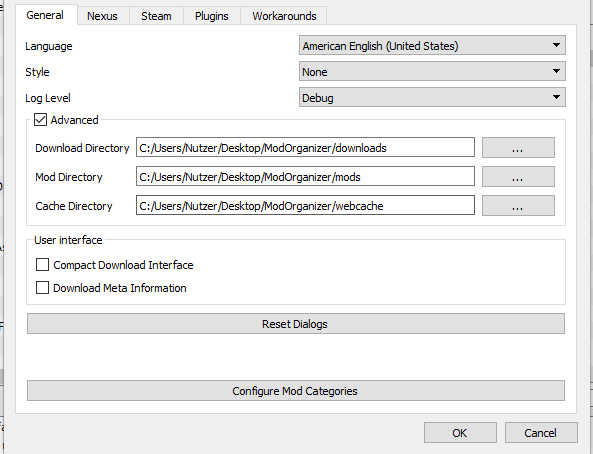Screen dimensions: 593x454
Task: Browse for Mod Directory with ... button
Action: coord(518,177)
